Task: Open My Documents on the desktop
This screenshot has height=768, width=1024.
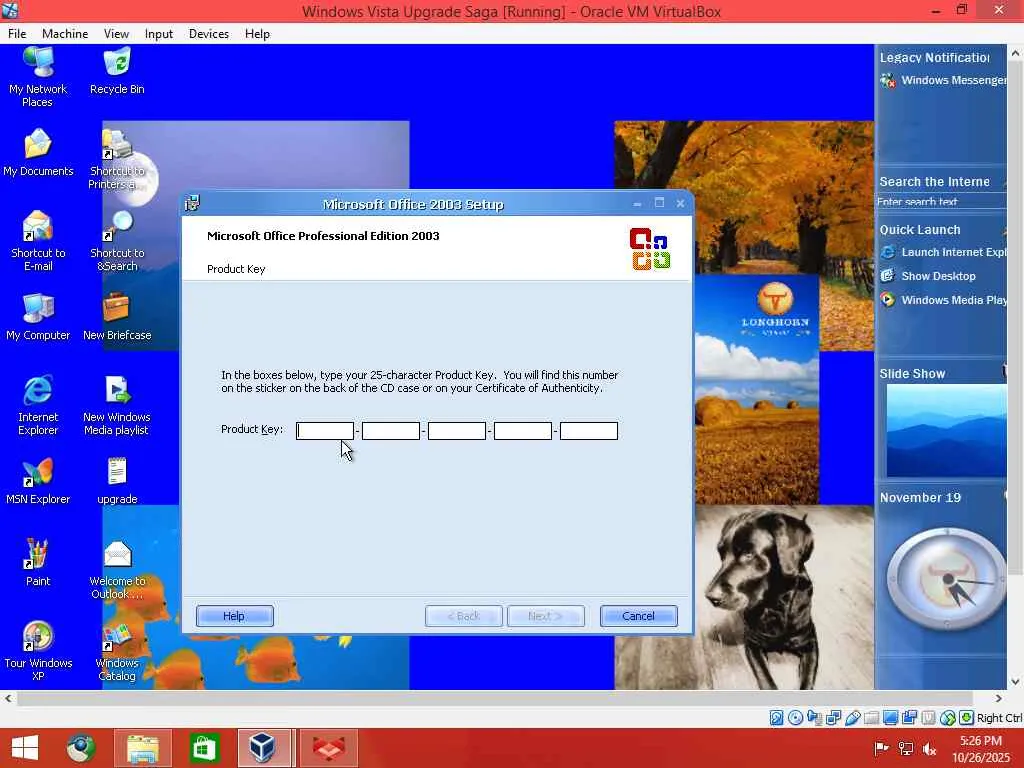Action: (38, 153)
